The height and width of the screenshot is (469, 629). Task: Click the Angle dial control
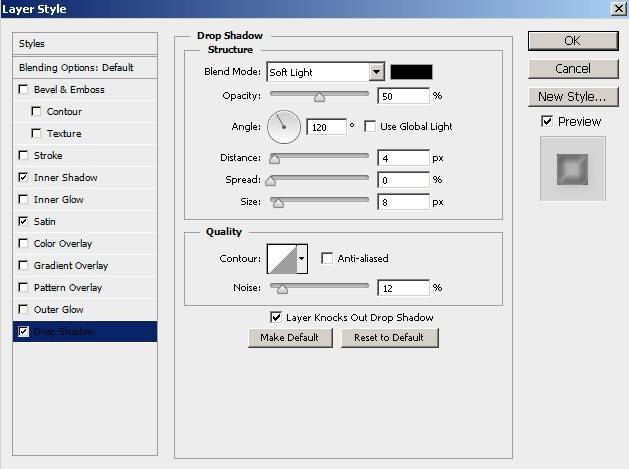click(x=284, y=127)
